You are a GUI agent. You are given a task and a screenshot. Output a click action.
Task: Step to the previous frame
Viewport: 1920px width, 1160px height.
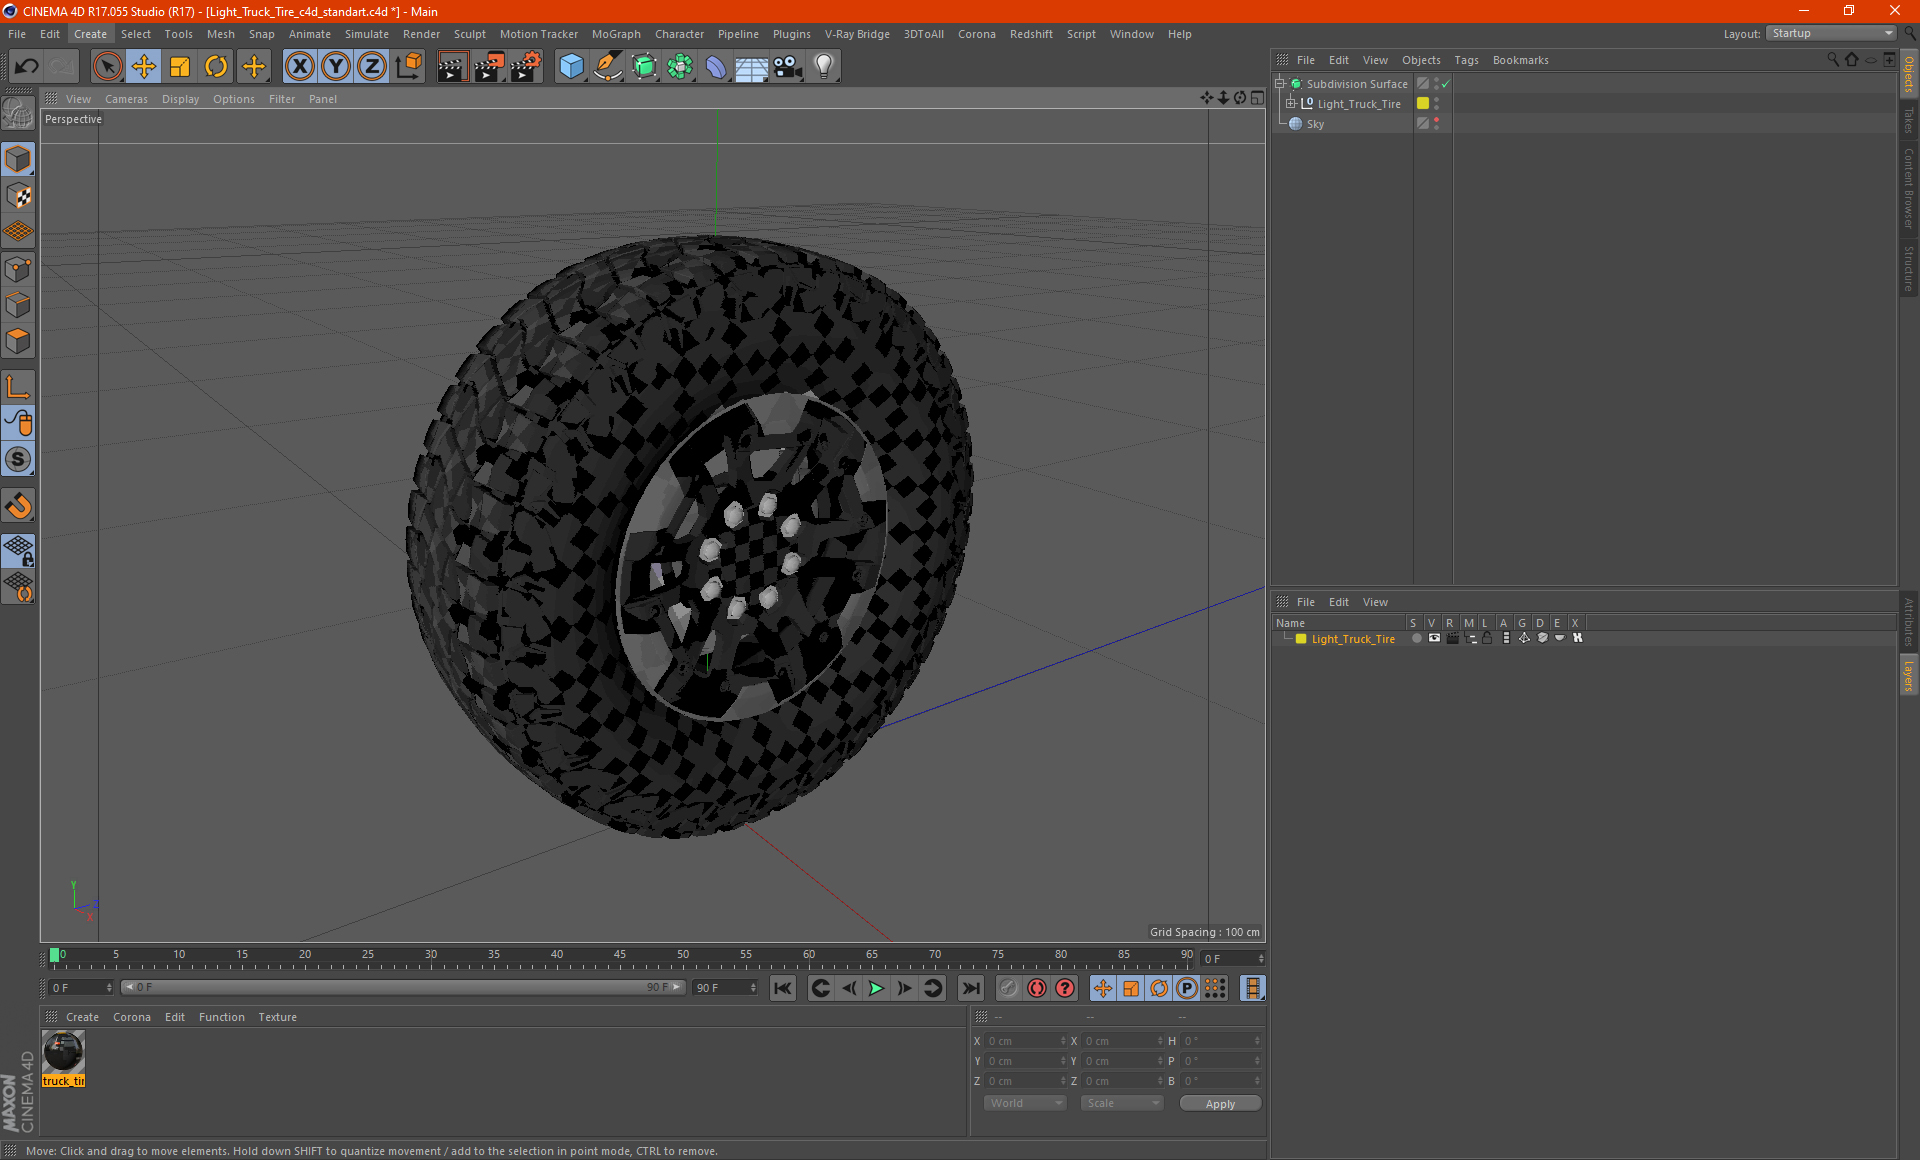[x=848, y=988]
